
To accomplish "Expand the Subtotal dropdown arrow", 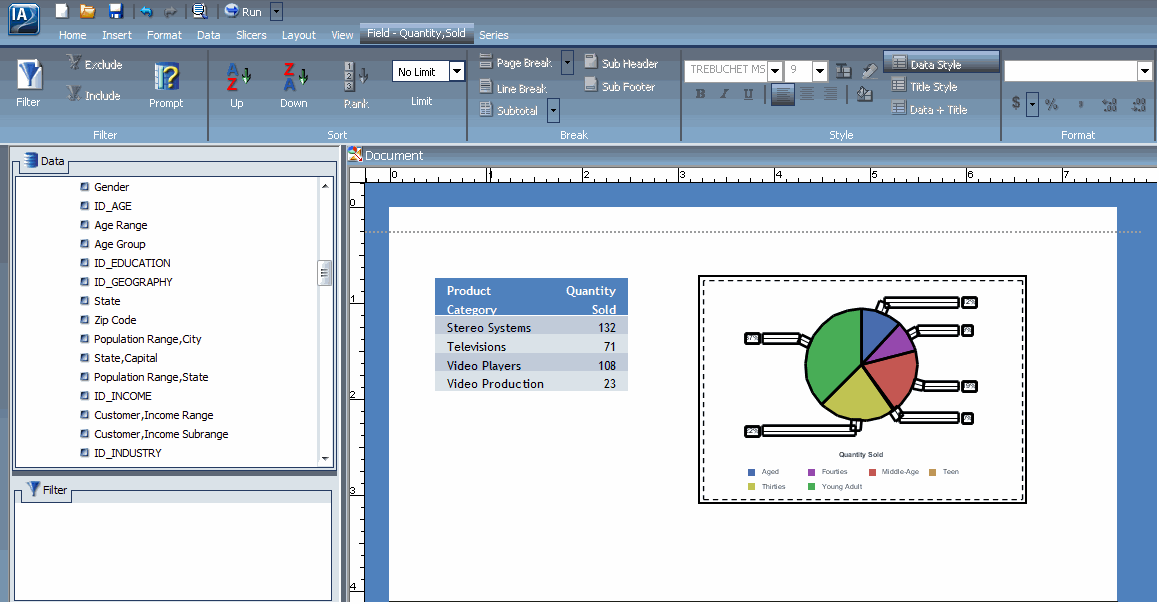I will pos(553,111).
